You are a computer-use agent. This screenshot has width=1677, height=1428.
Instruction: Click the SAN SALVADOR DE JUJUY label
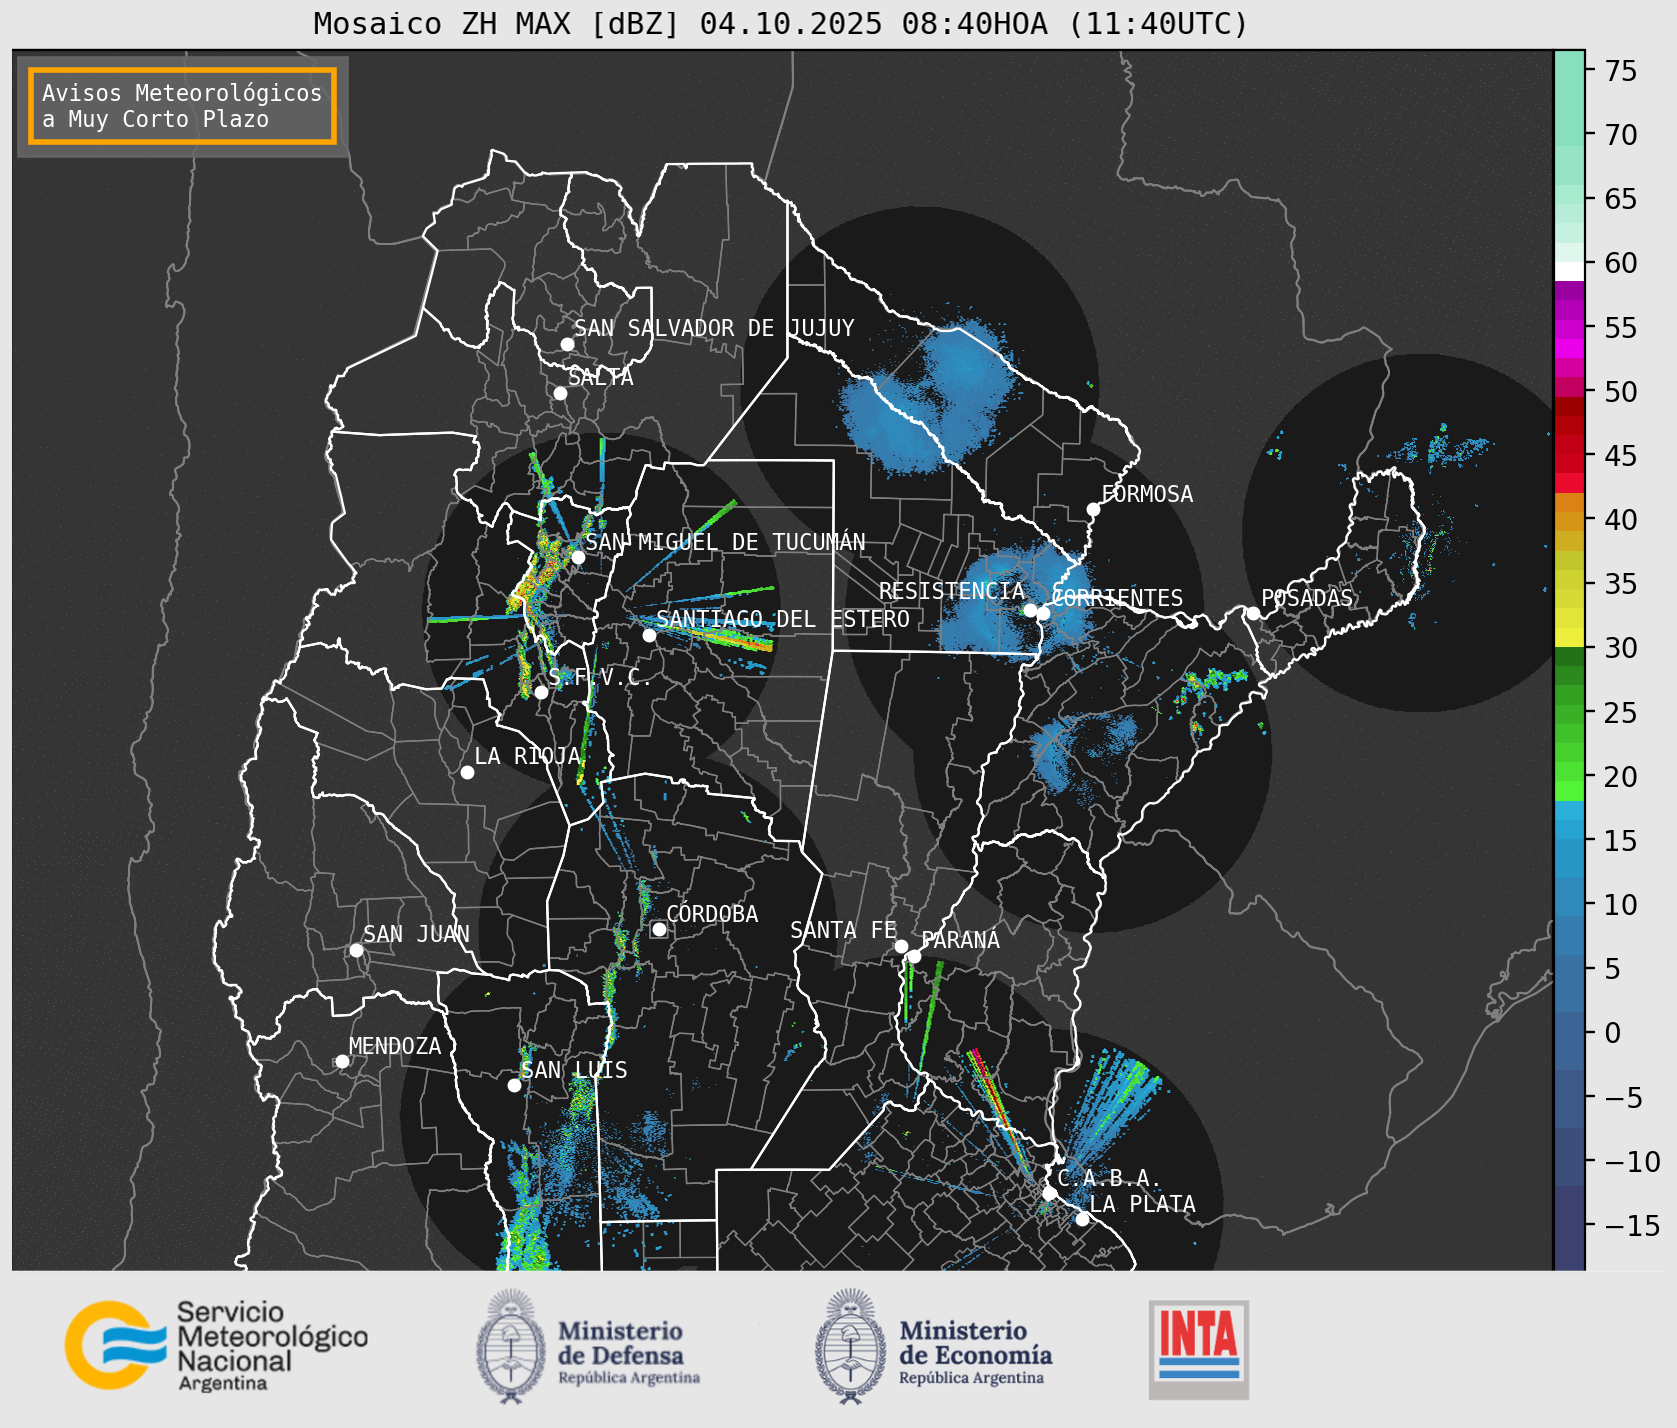(x=714, y=328)
